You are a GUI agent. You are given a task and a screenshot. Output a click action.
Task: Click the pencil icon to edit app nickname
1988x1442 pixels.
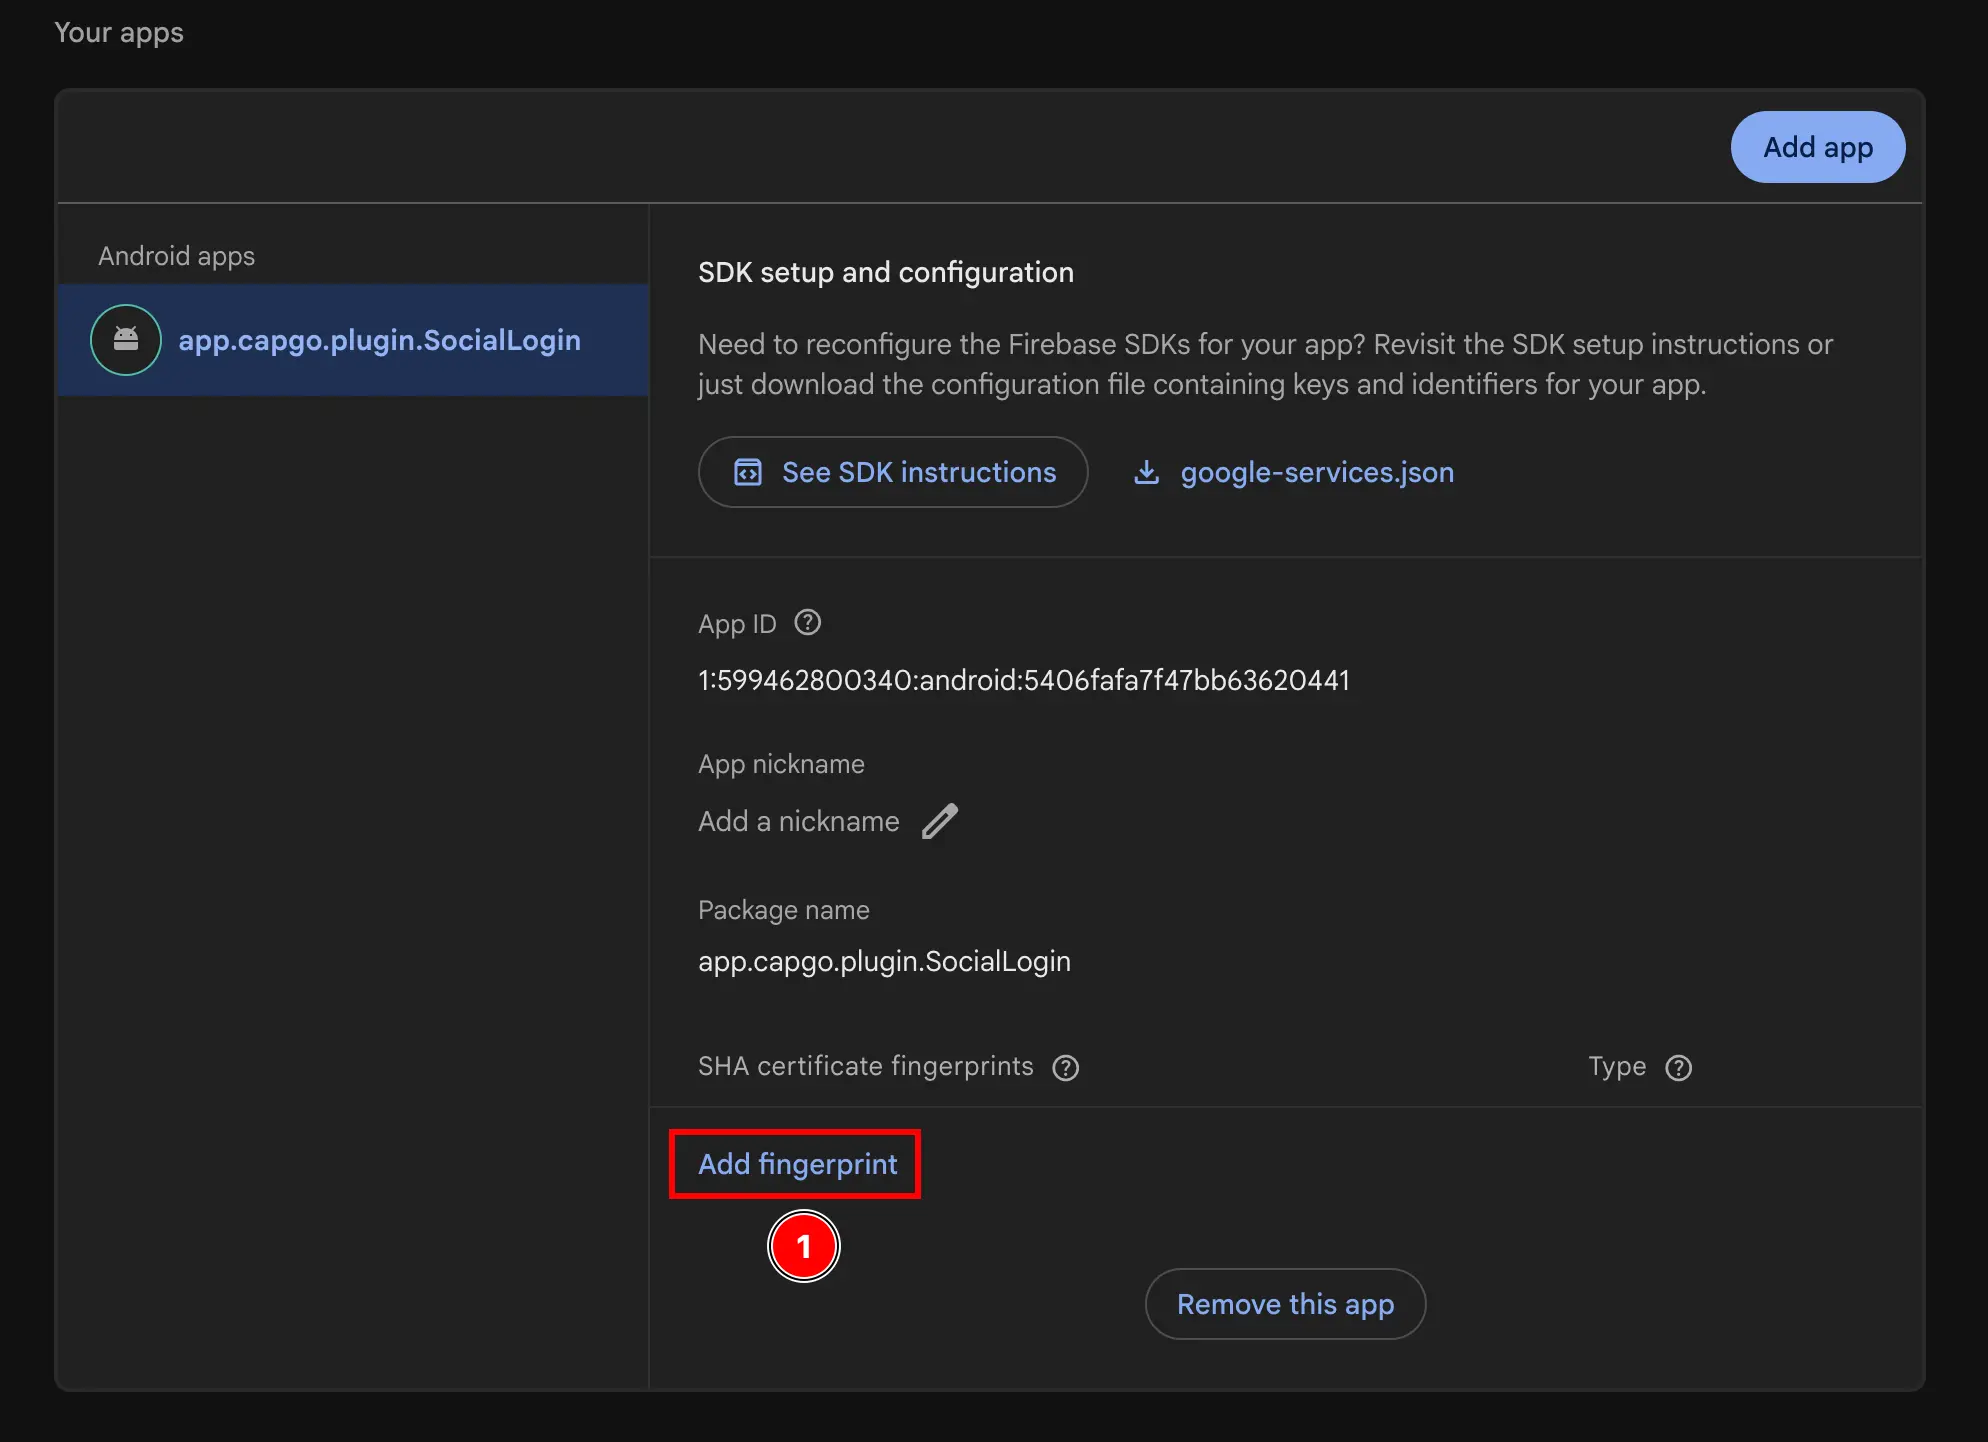[x=939, y=820]
